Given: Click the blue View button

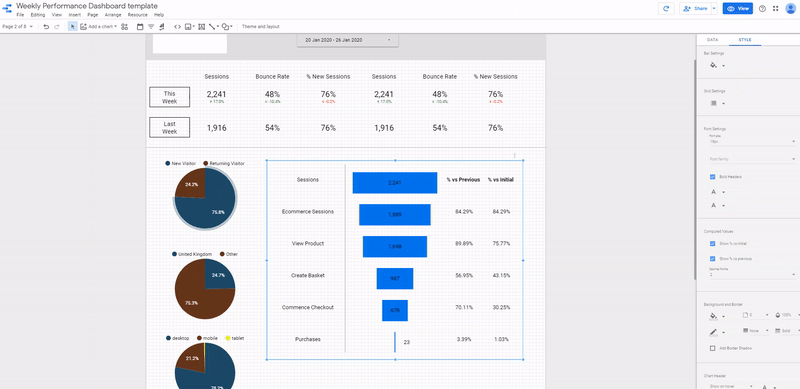Looking at the screenshot, I should 738,9.
